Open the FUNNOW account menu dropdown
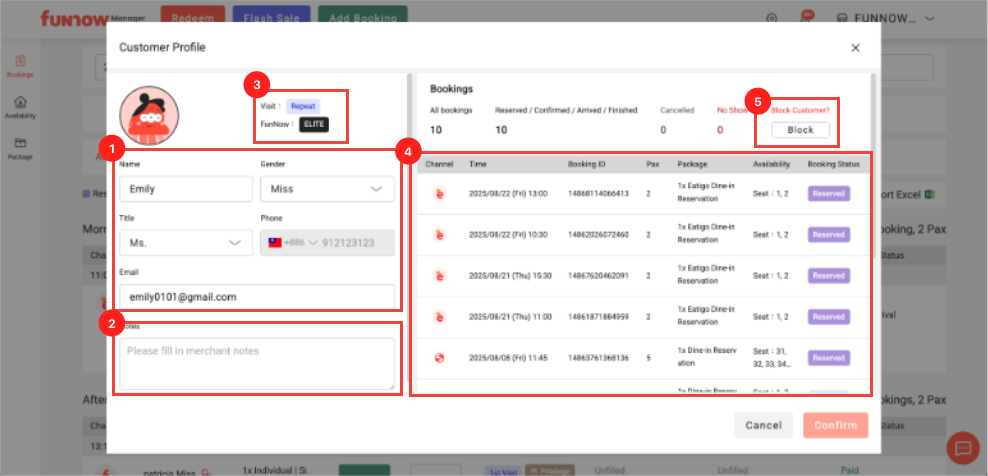 pyautogui.click(x=887, y=18)
